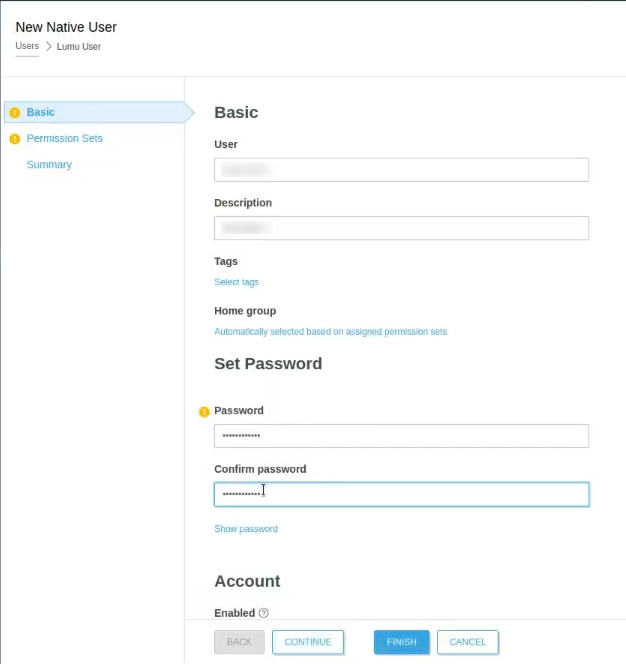The image size is (626, 664).
Task: Open the Basic step in sidebar
Action: [x=41, y=113]
